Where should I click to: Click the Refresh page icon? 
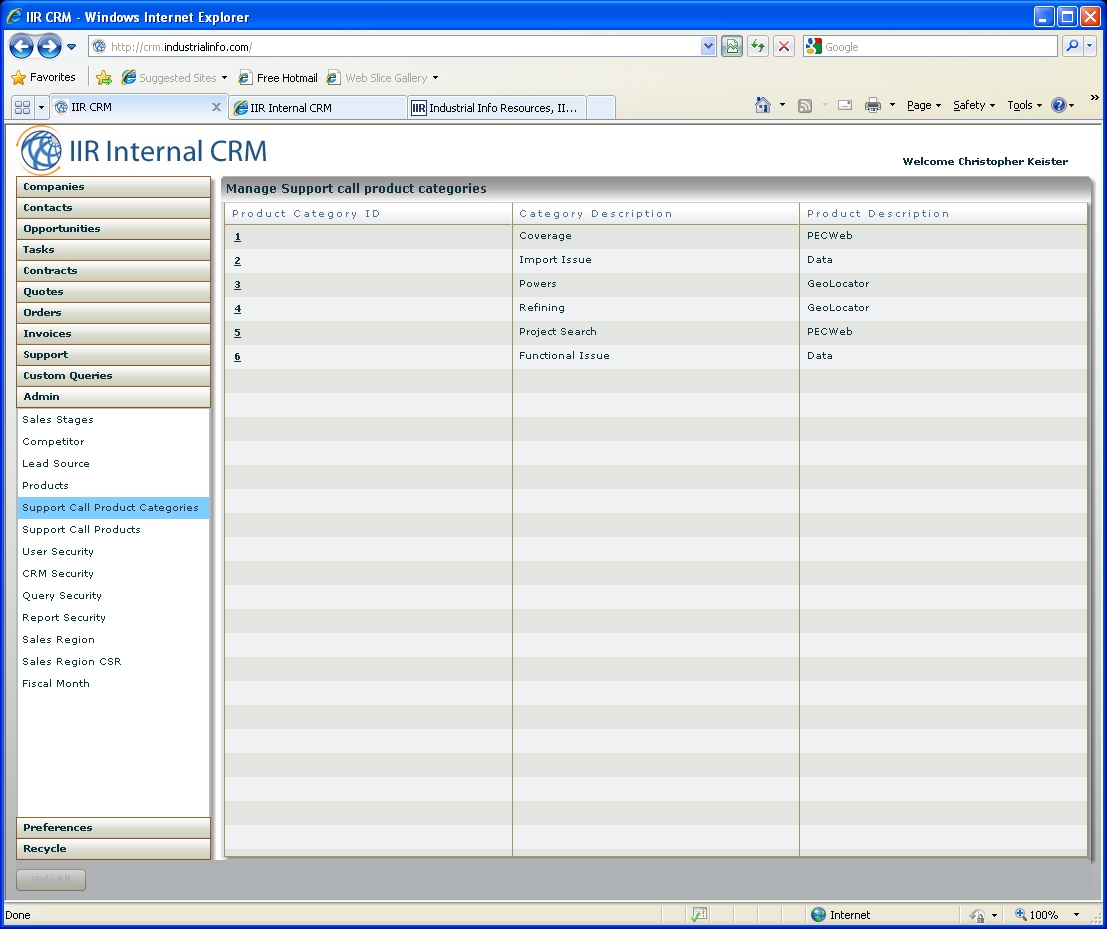[x=758, y=47]
